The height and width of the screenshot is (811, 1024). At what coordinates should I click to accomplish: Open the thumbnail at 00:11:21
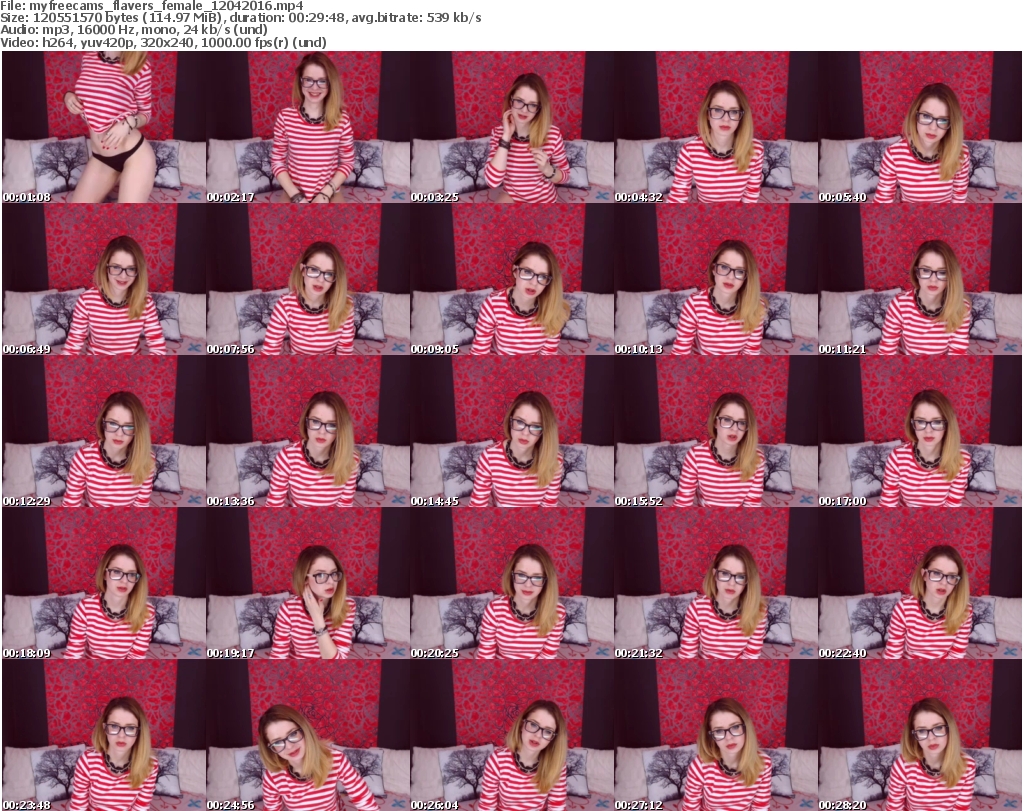click(919, 279)
